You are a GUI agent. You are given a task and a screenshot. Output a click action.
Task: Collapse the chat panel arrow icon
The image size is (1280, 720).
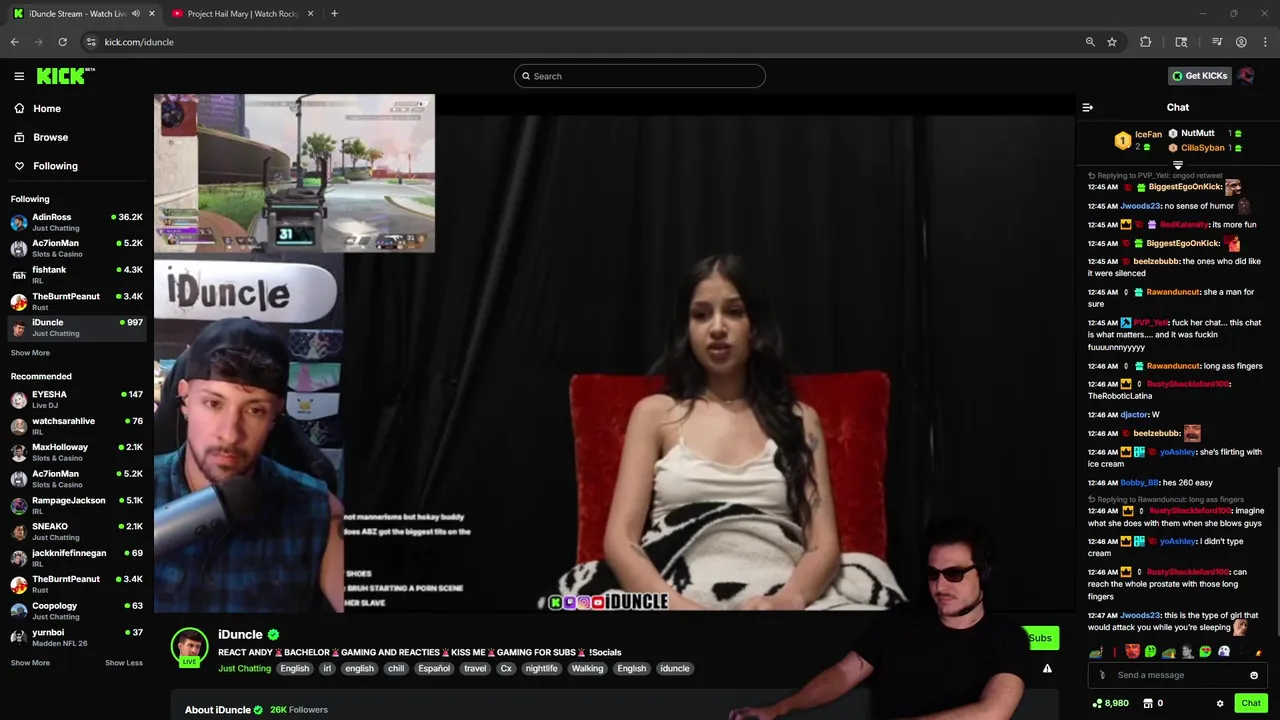pyautogui.click(x=1088, y=108)
